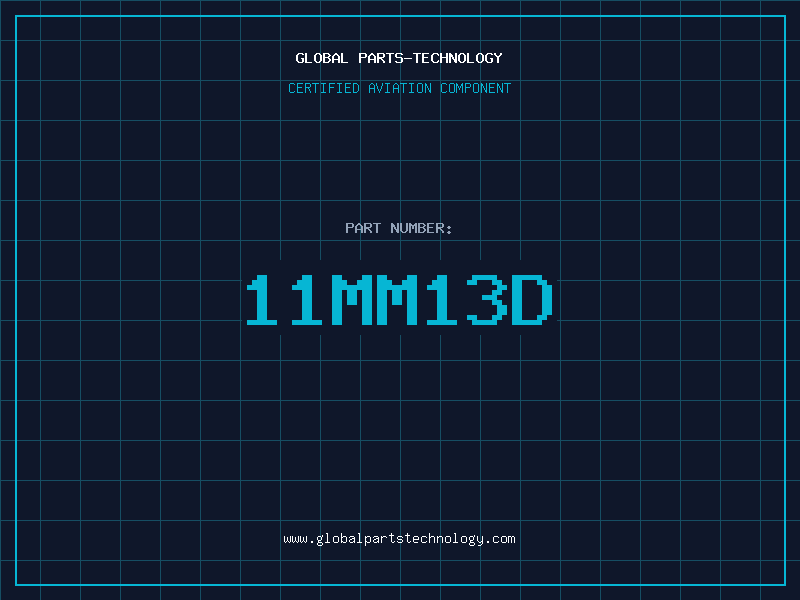
Task: Click the .com ending of the URL
Action: (500, 539)
